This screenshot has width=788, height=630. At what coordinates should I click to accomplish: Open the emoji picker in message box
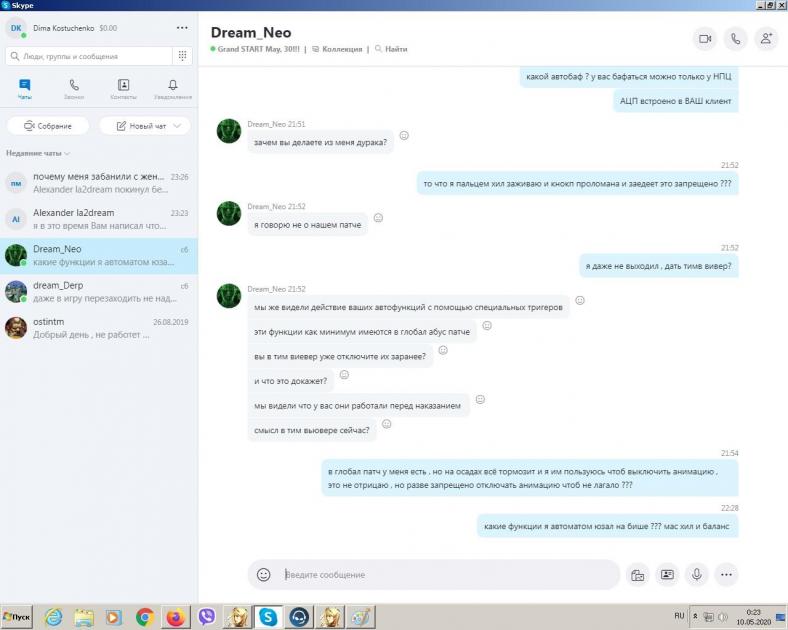[264, 575]
